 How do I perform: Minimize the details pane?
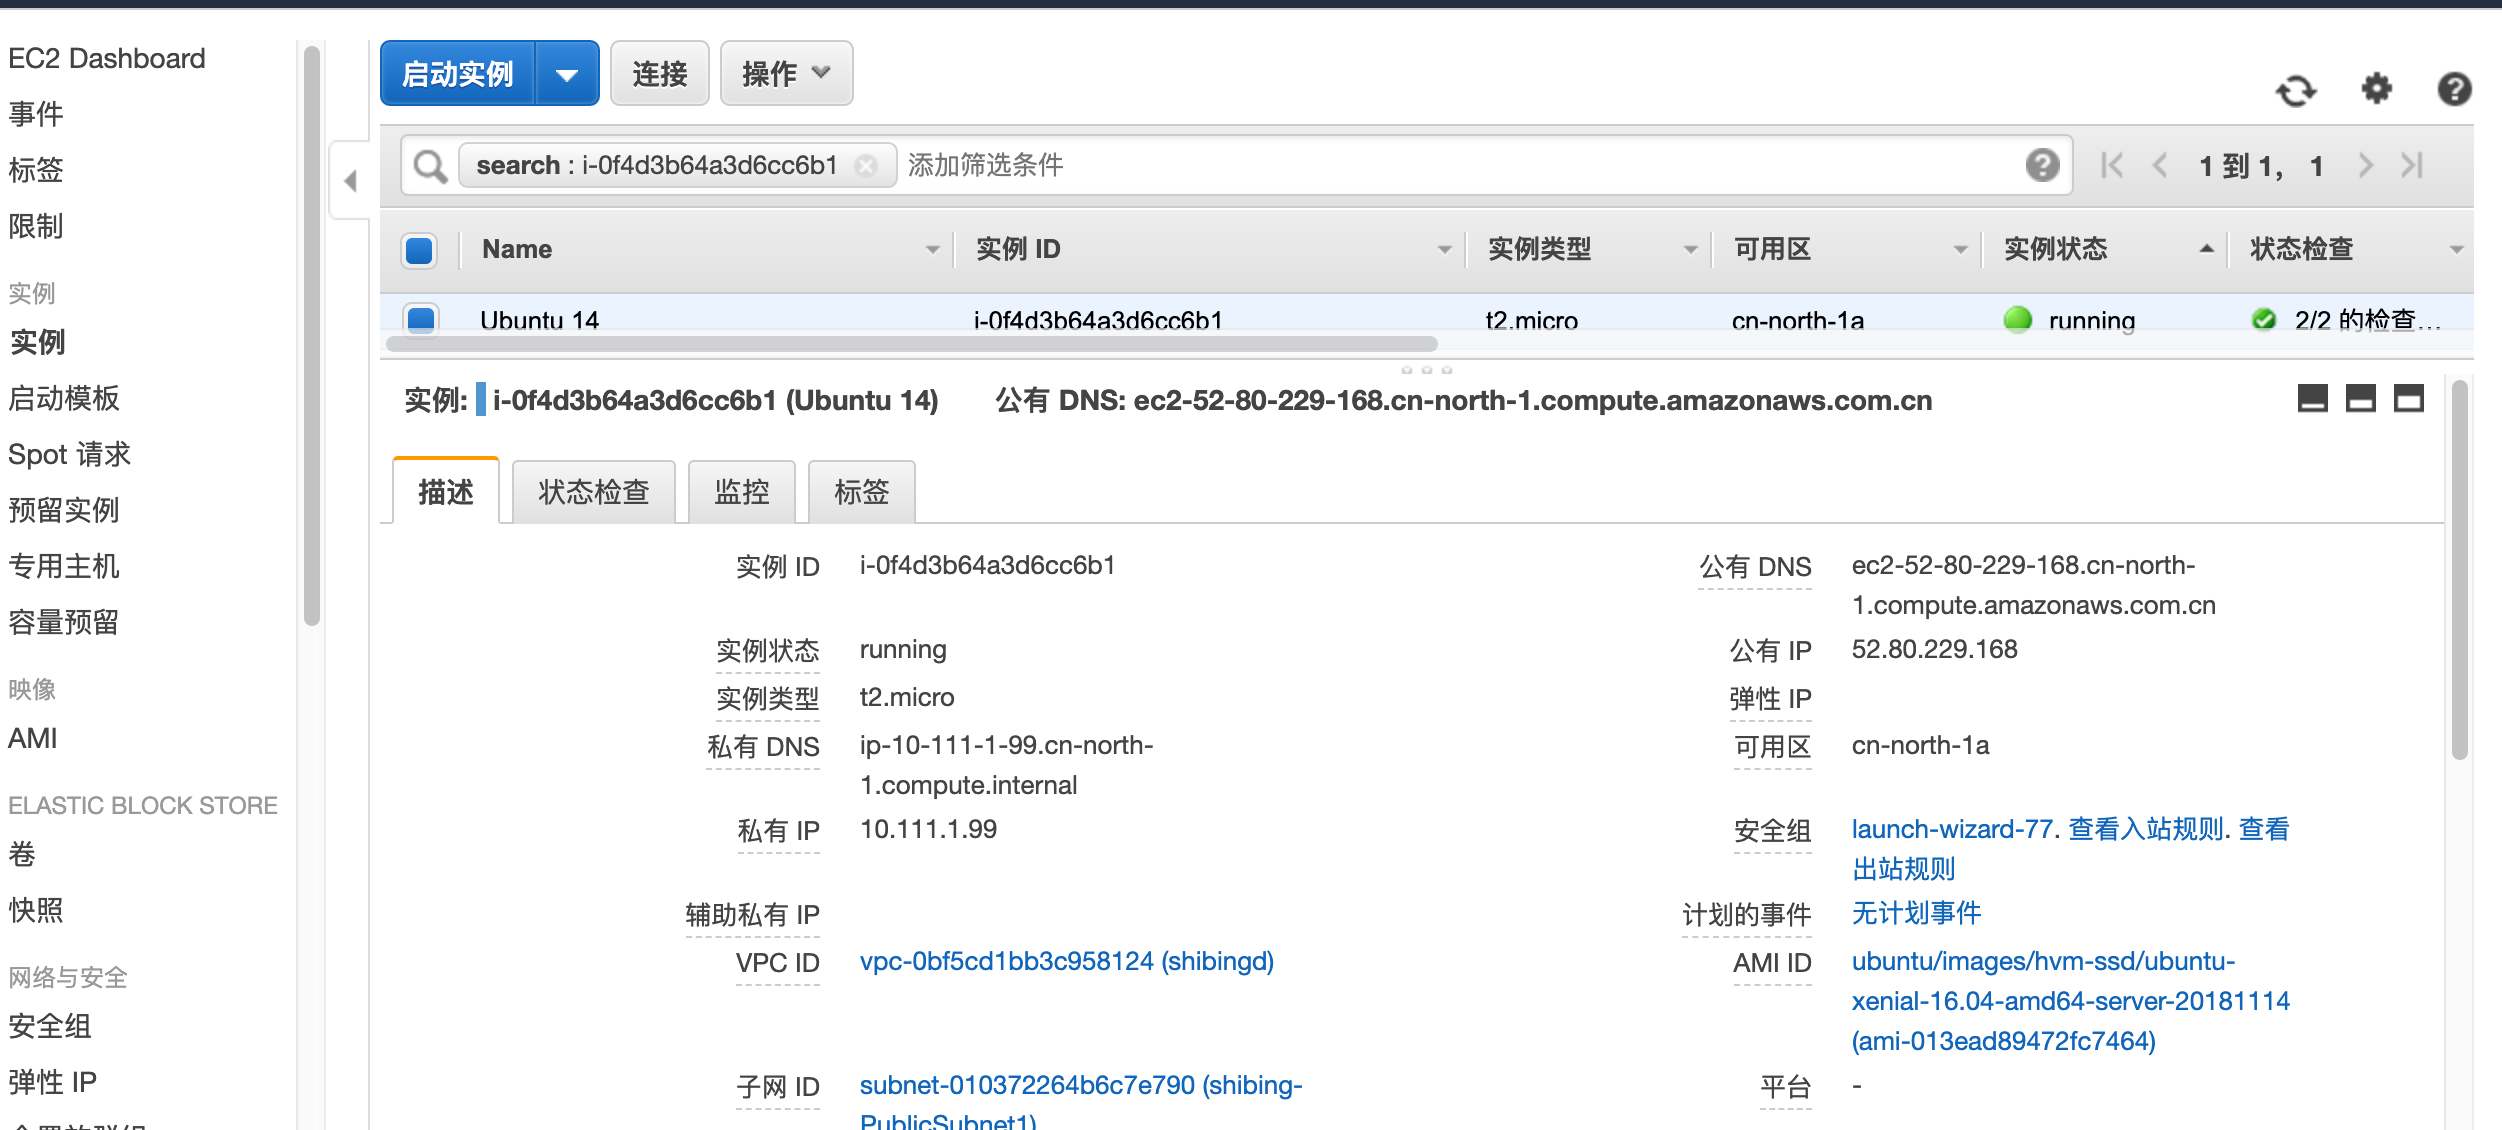point(2312,399)
